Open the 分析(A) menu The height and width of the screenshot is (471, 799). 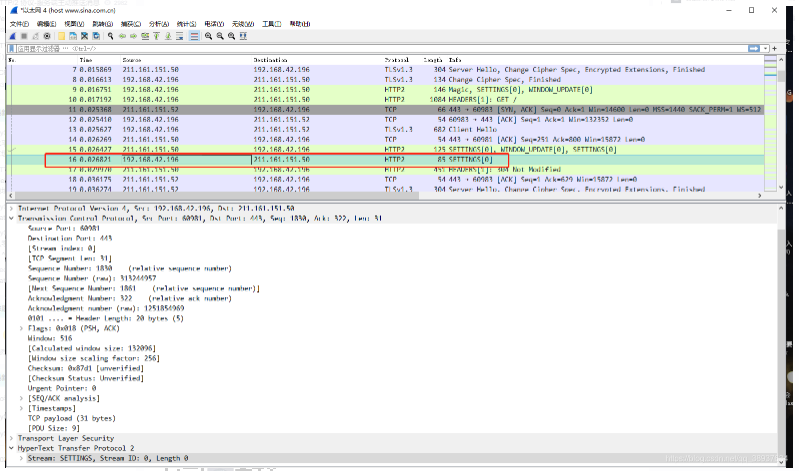click(158, 24)
